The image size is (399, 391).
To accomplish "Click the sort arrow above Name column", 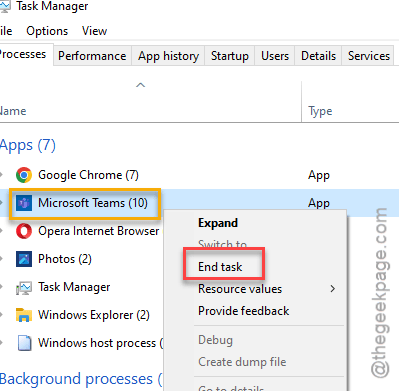I will tap(141, 85).
